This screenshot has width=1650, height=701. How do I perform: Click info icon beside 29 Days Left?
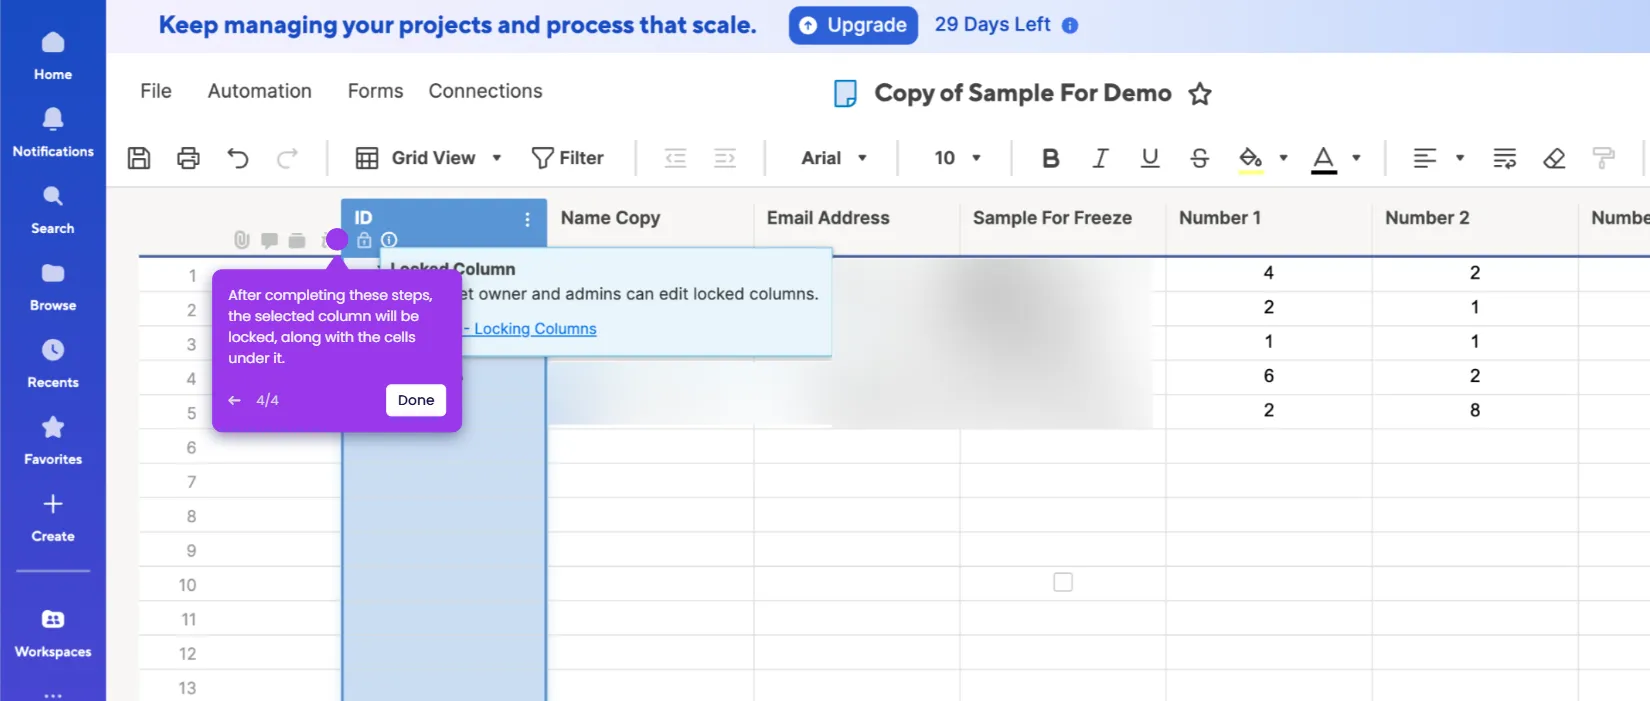pos(1070,25)
